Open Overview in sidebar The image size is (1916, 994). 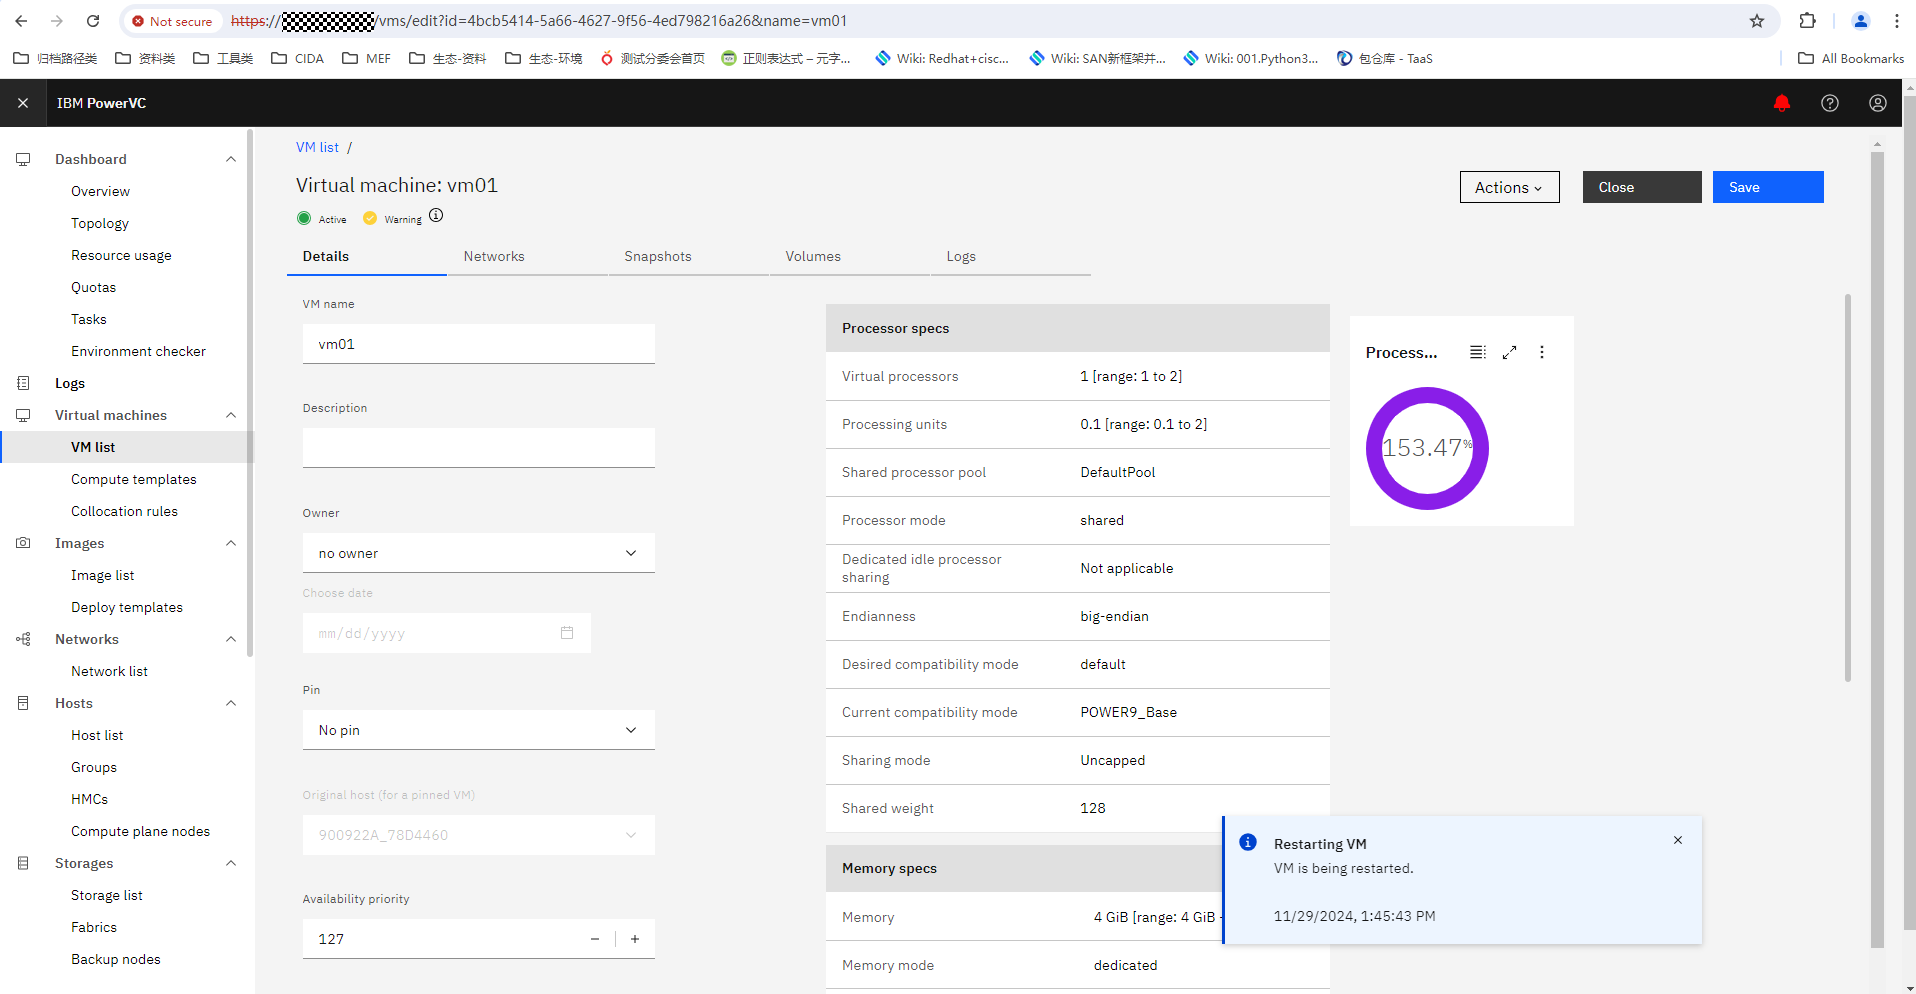(100, 191)
